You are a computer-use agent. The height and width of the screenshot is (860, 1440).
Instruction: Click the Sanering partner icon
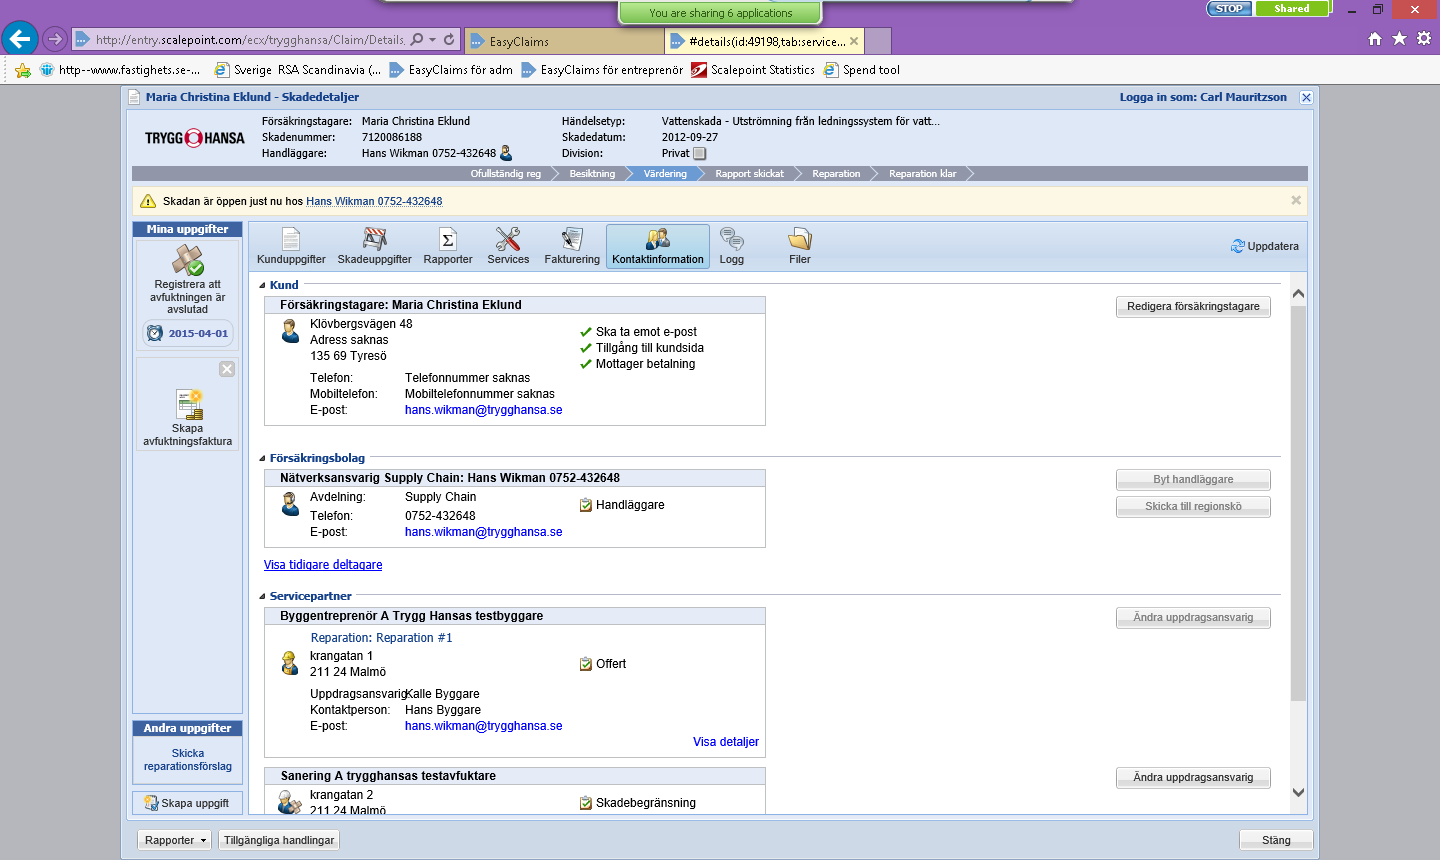pyautogui.click(x=290, y=802)
